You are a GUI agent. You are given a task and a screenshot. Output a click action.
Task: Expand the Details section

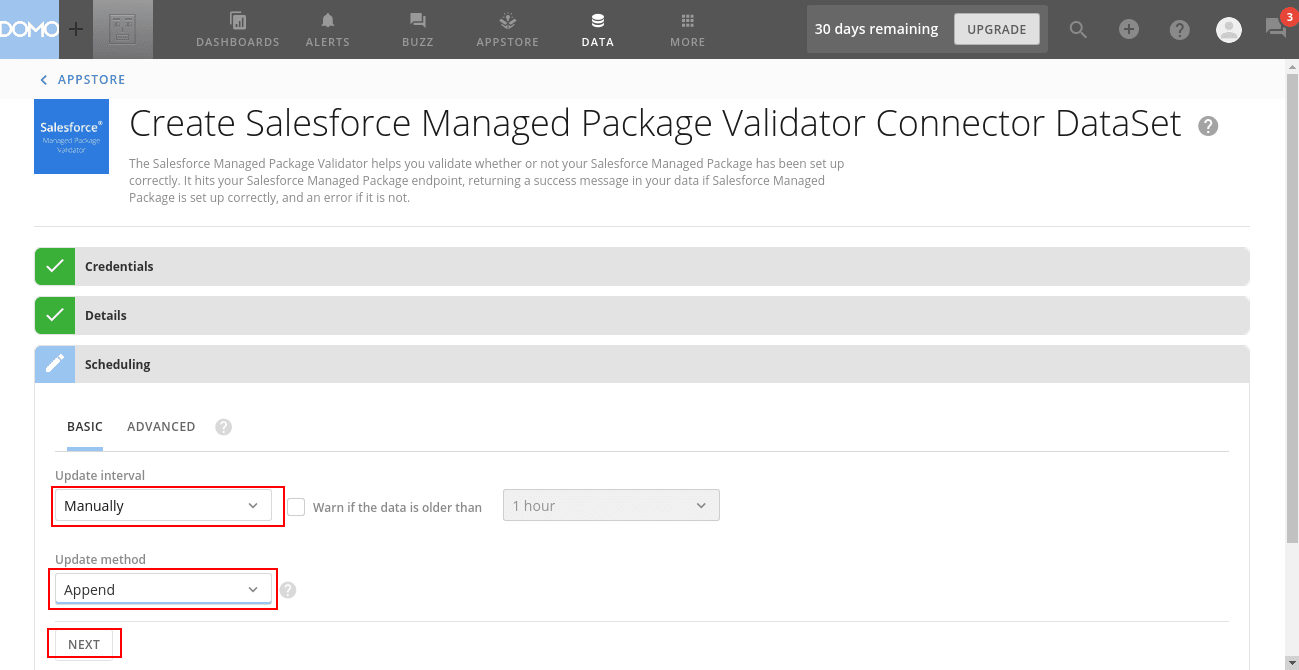coord(642,316)
